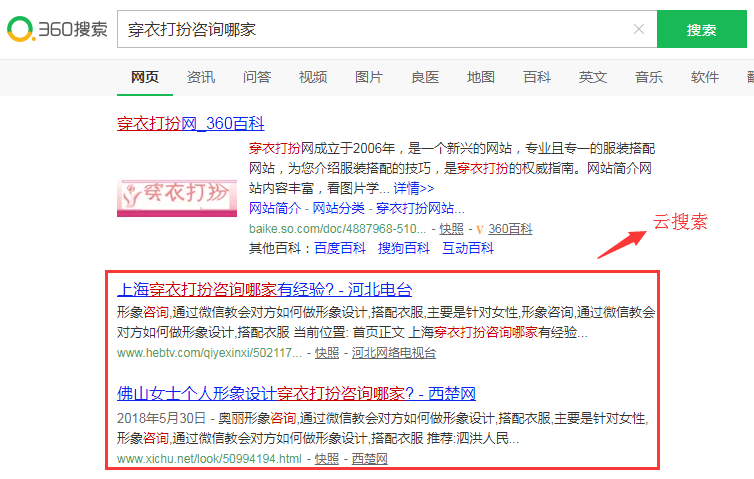
Task: Click the www.hebtv.com/qiyexinxi URL
Action: 209,353
